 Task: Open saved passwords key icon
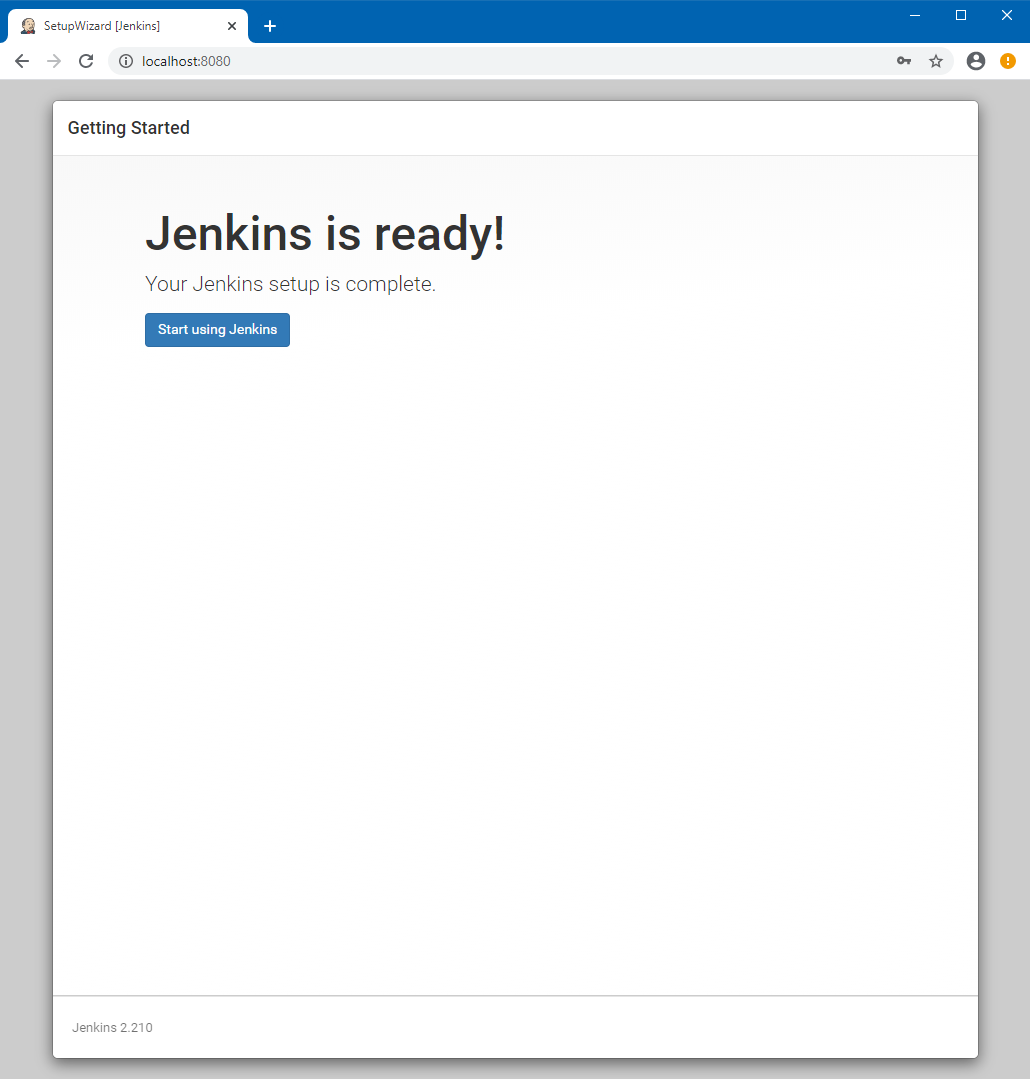[x=904, y=61]
